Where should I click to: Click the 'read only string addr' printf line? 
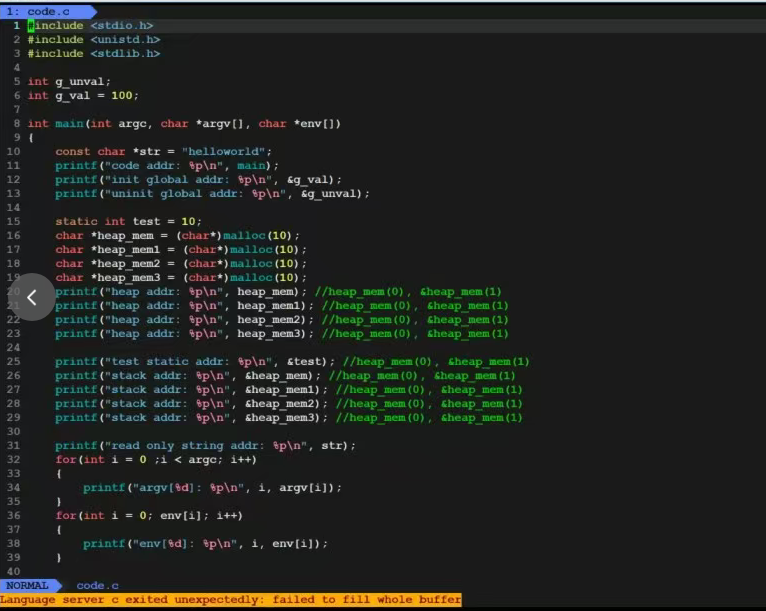click(x=206, y=445)
